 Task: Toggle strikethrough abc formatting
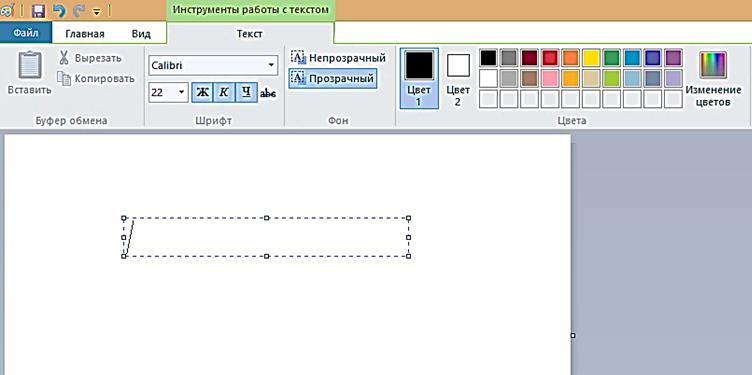[x=268, y=93]
